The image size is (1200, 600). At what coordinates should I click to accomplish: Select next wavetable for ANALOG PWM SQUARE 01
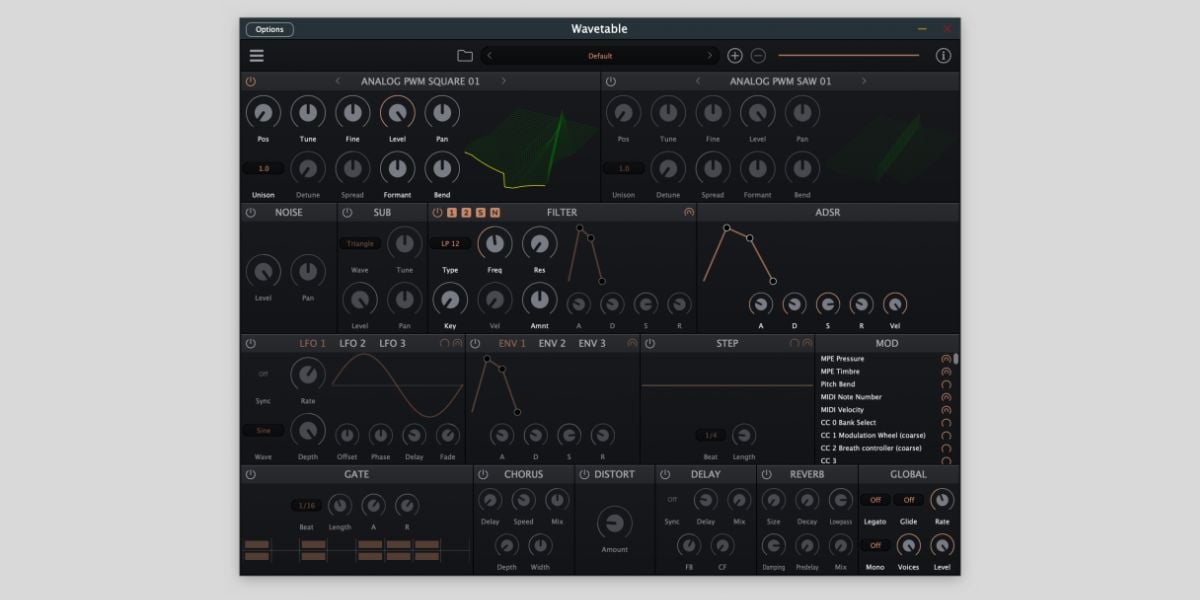coord(503,81)
